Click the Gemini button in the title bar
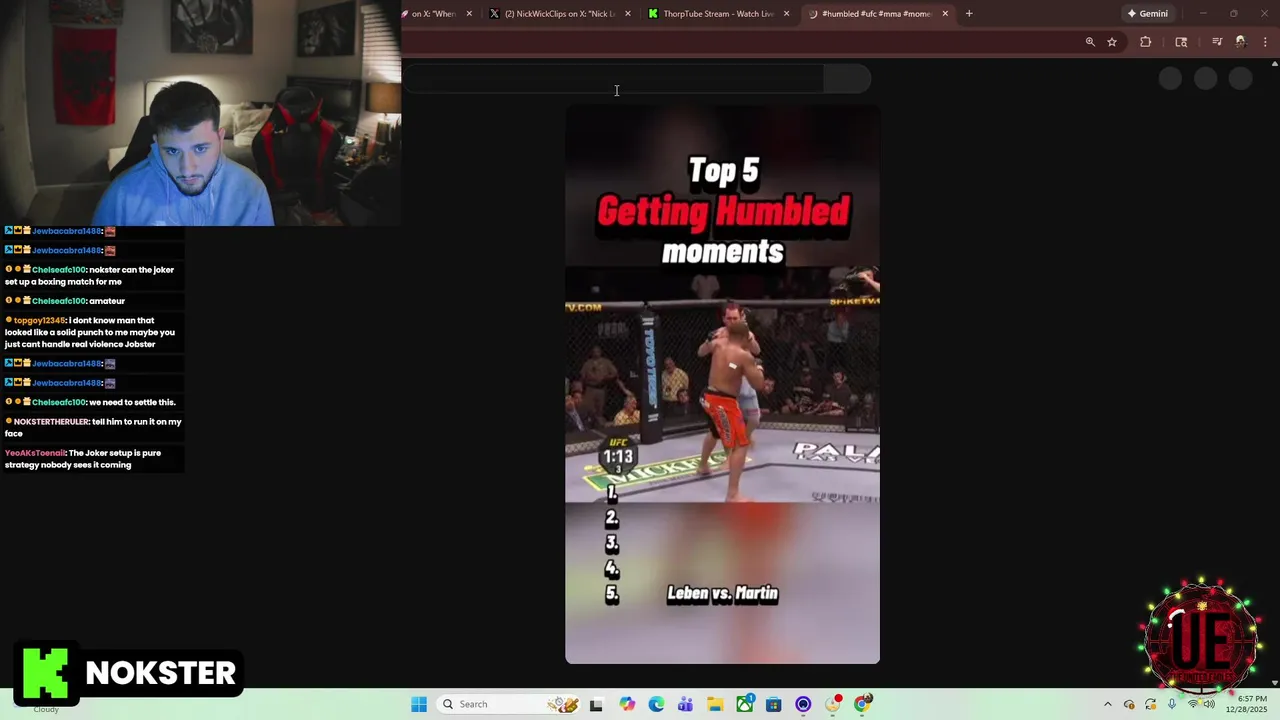 [x=1147, y=14]
